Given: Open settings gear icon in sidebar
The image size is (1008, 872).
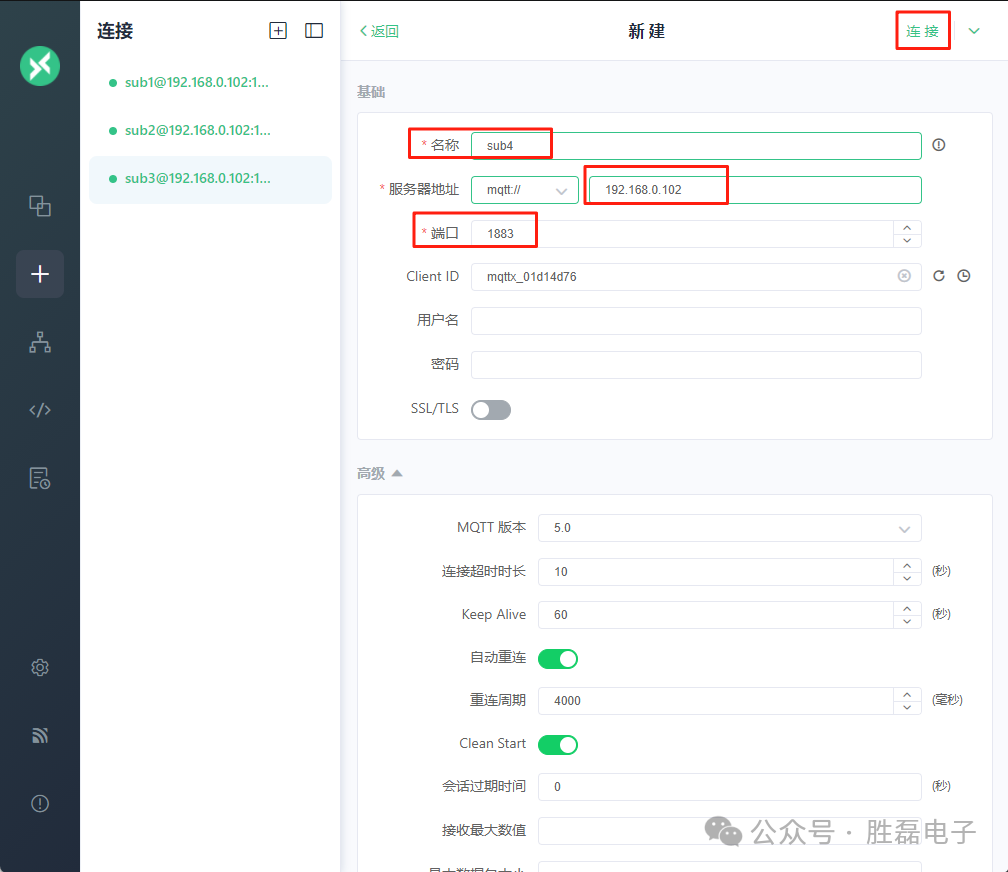Looking at the screenshot, I should click(x=40, y=668).
